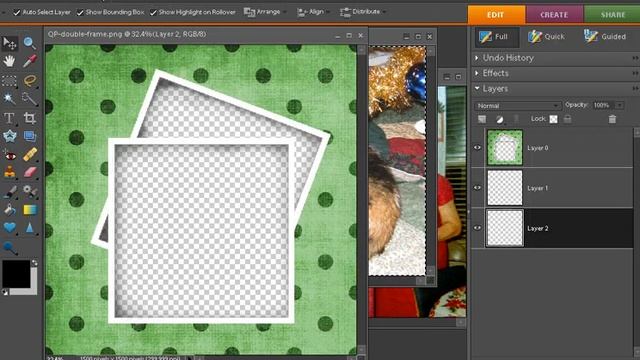Select the Full edit mode
The height and width of the screenshot is (360, 640).
pyautogui.click(x=496, y=37)
